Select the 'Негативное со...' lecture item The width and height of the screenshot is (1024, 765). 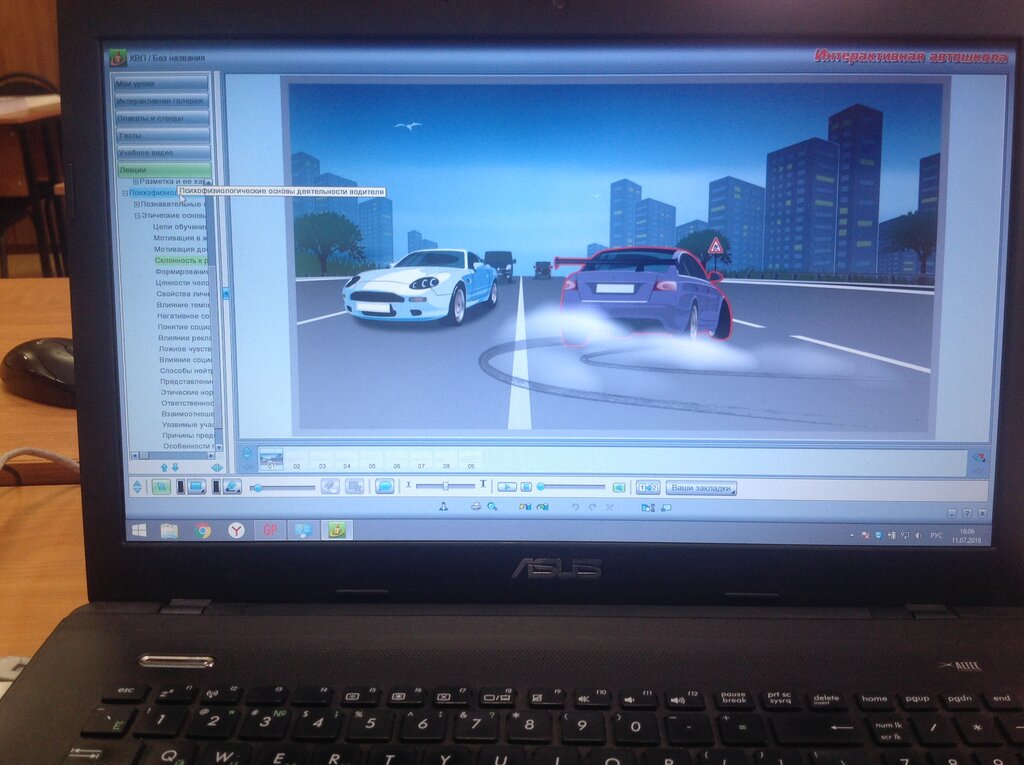point(184,316)
